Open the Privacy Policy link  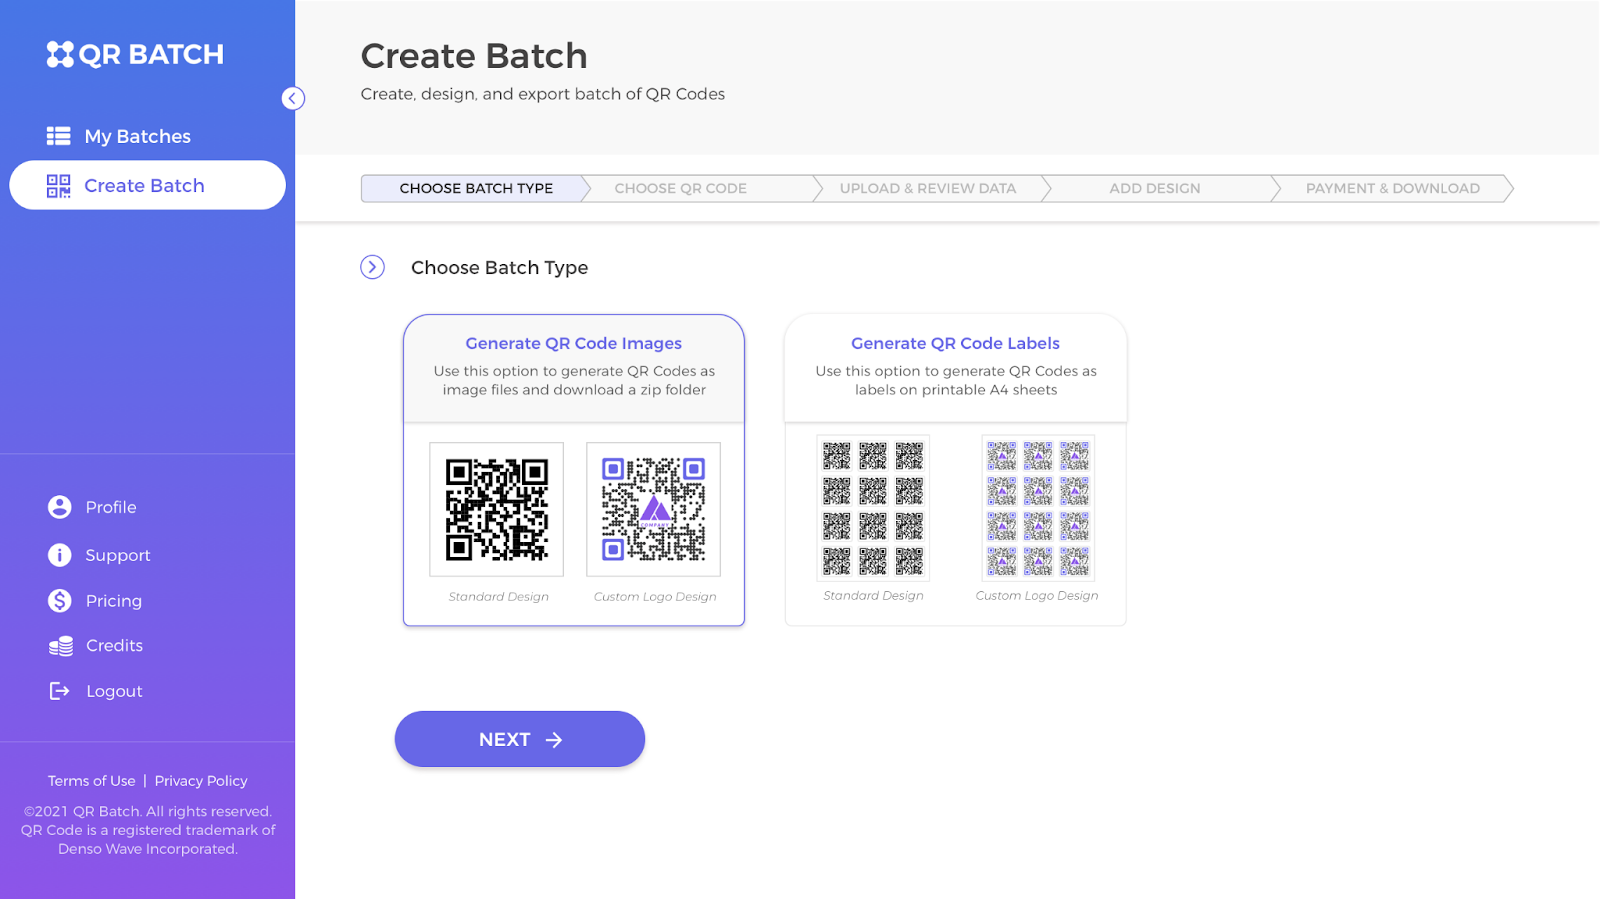201,781
